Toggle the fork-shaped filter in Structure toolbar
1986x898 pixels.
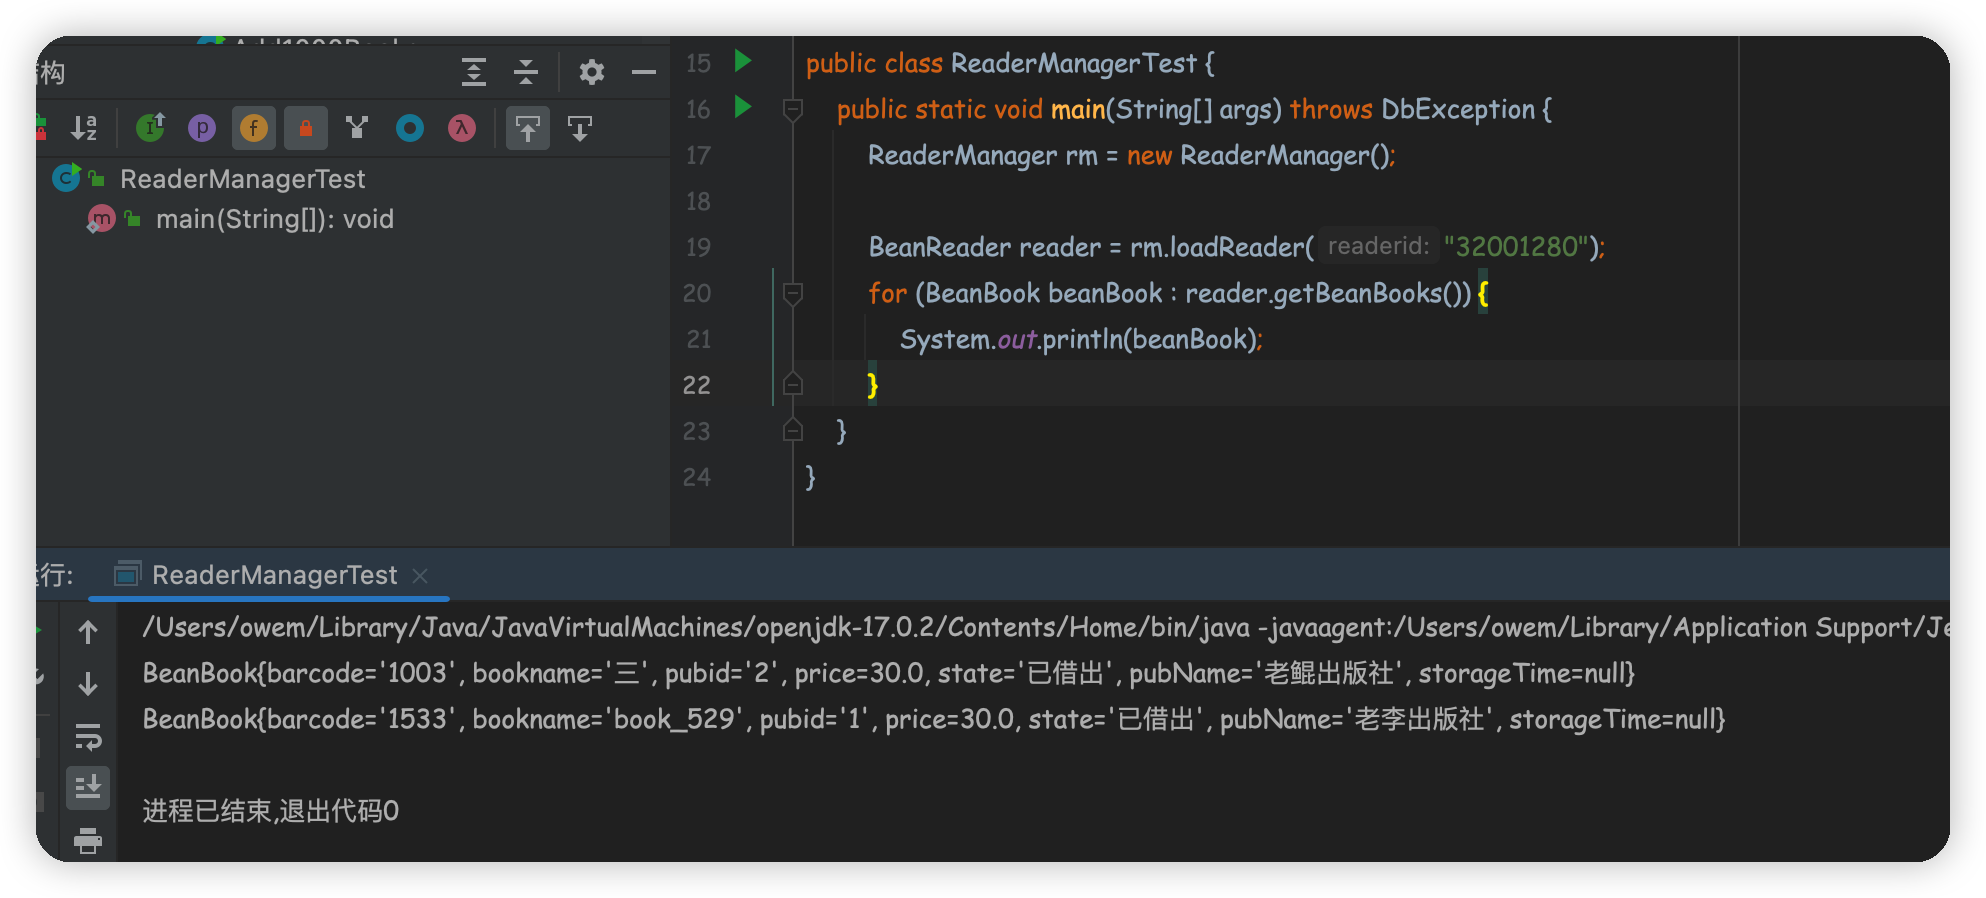tap(357, 128)
